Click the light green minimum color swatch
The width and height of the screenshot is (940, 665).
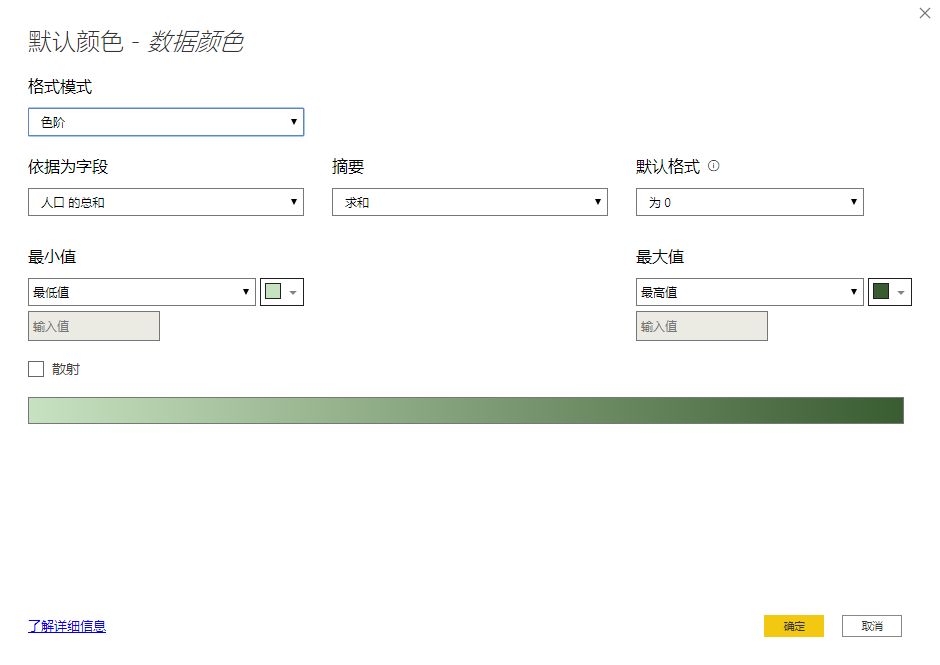(273, 292)
